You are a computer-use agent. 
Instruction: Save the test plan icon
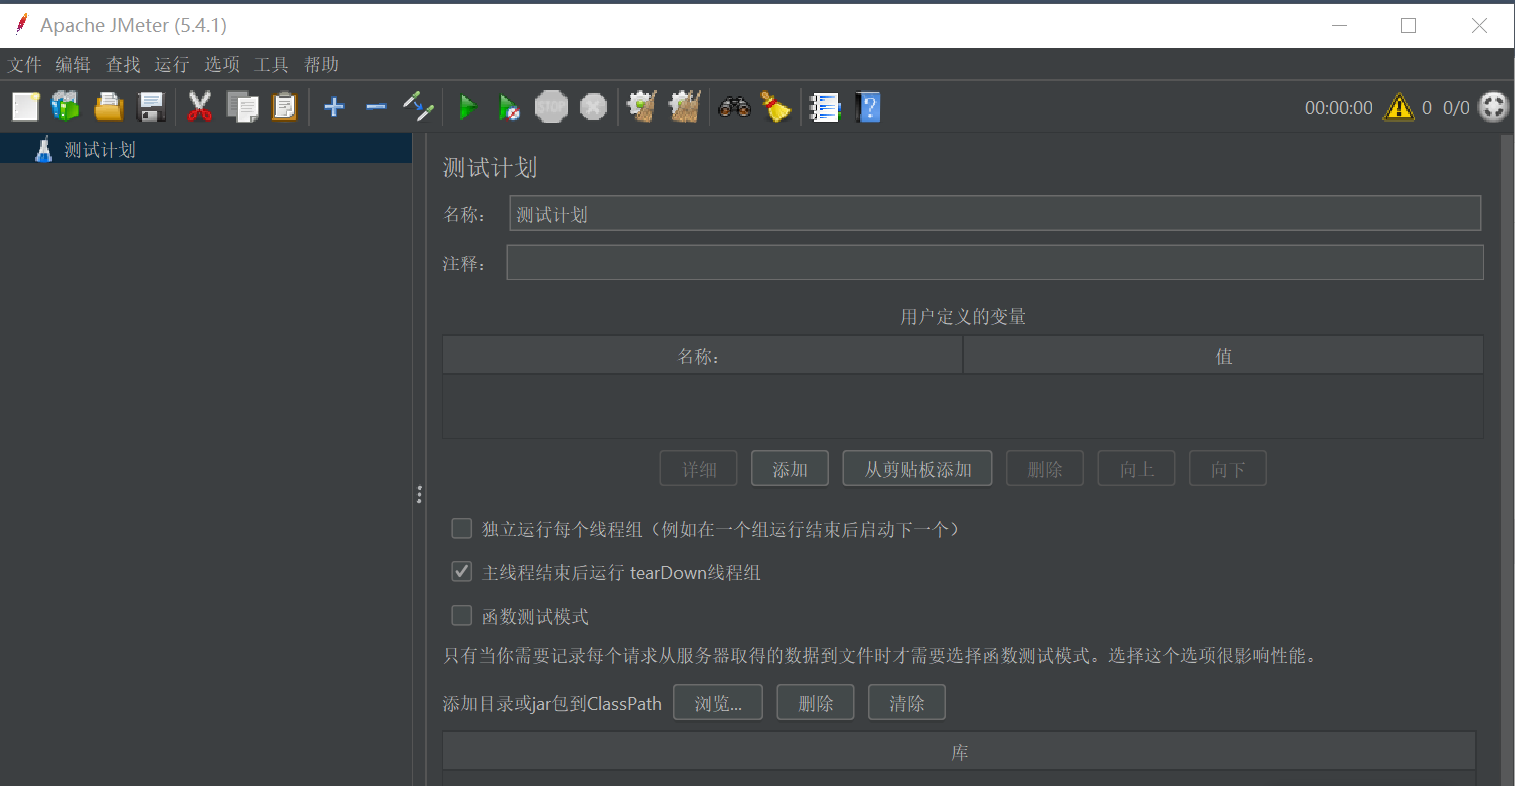point(152,107)
